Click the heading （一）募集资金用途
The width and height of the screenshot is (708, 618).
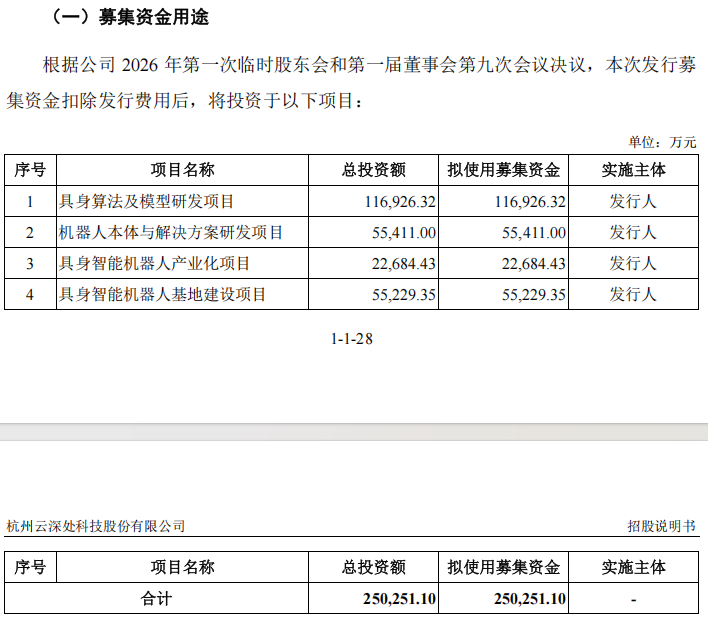click(130, 17)
